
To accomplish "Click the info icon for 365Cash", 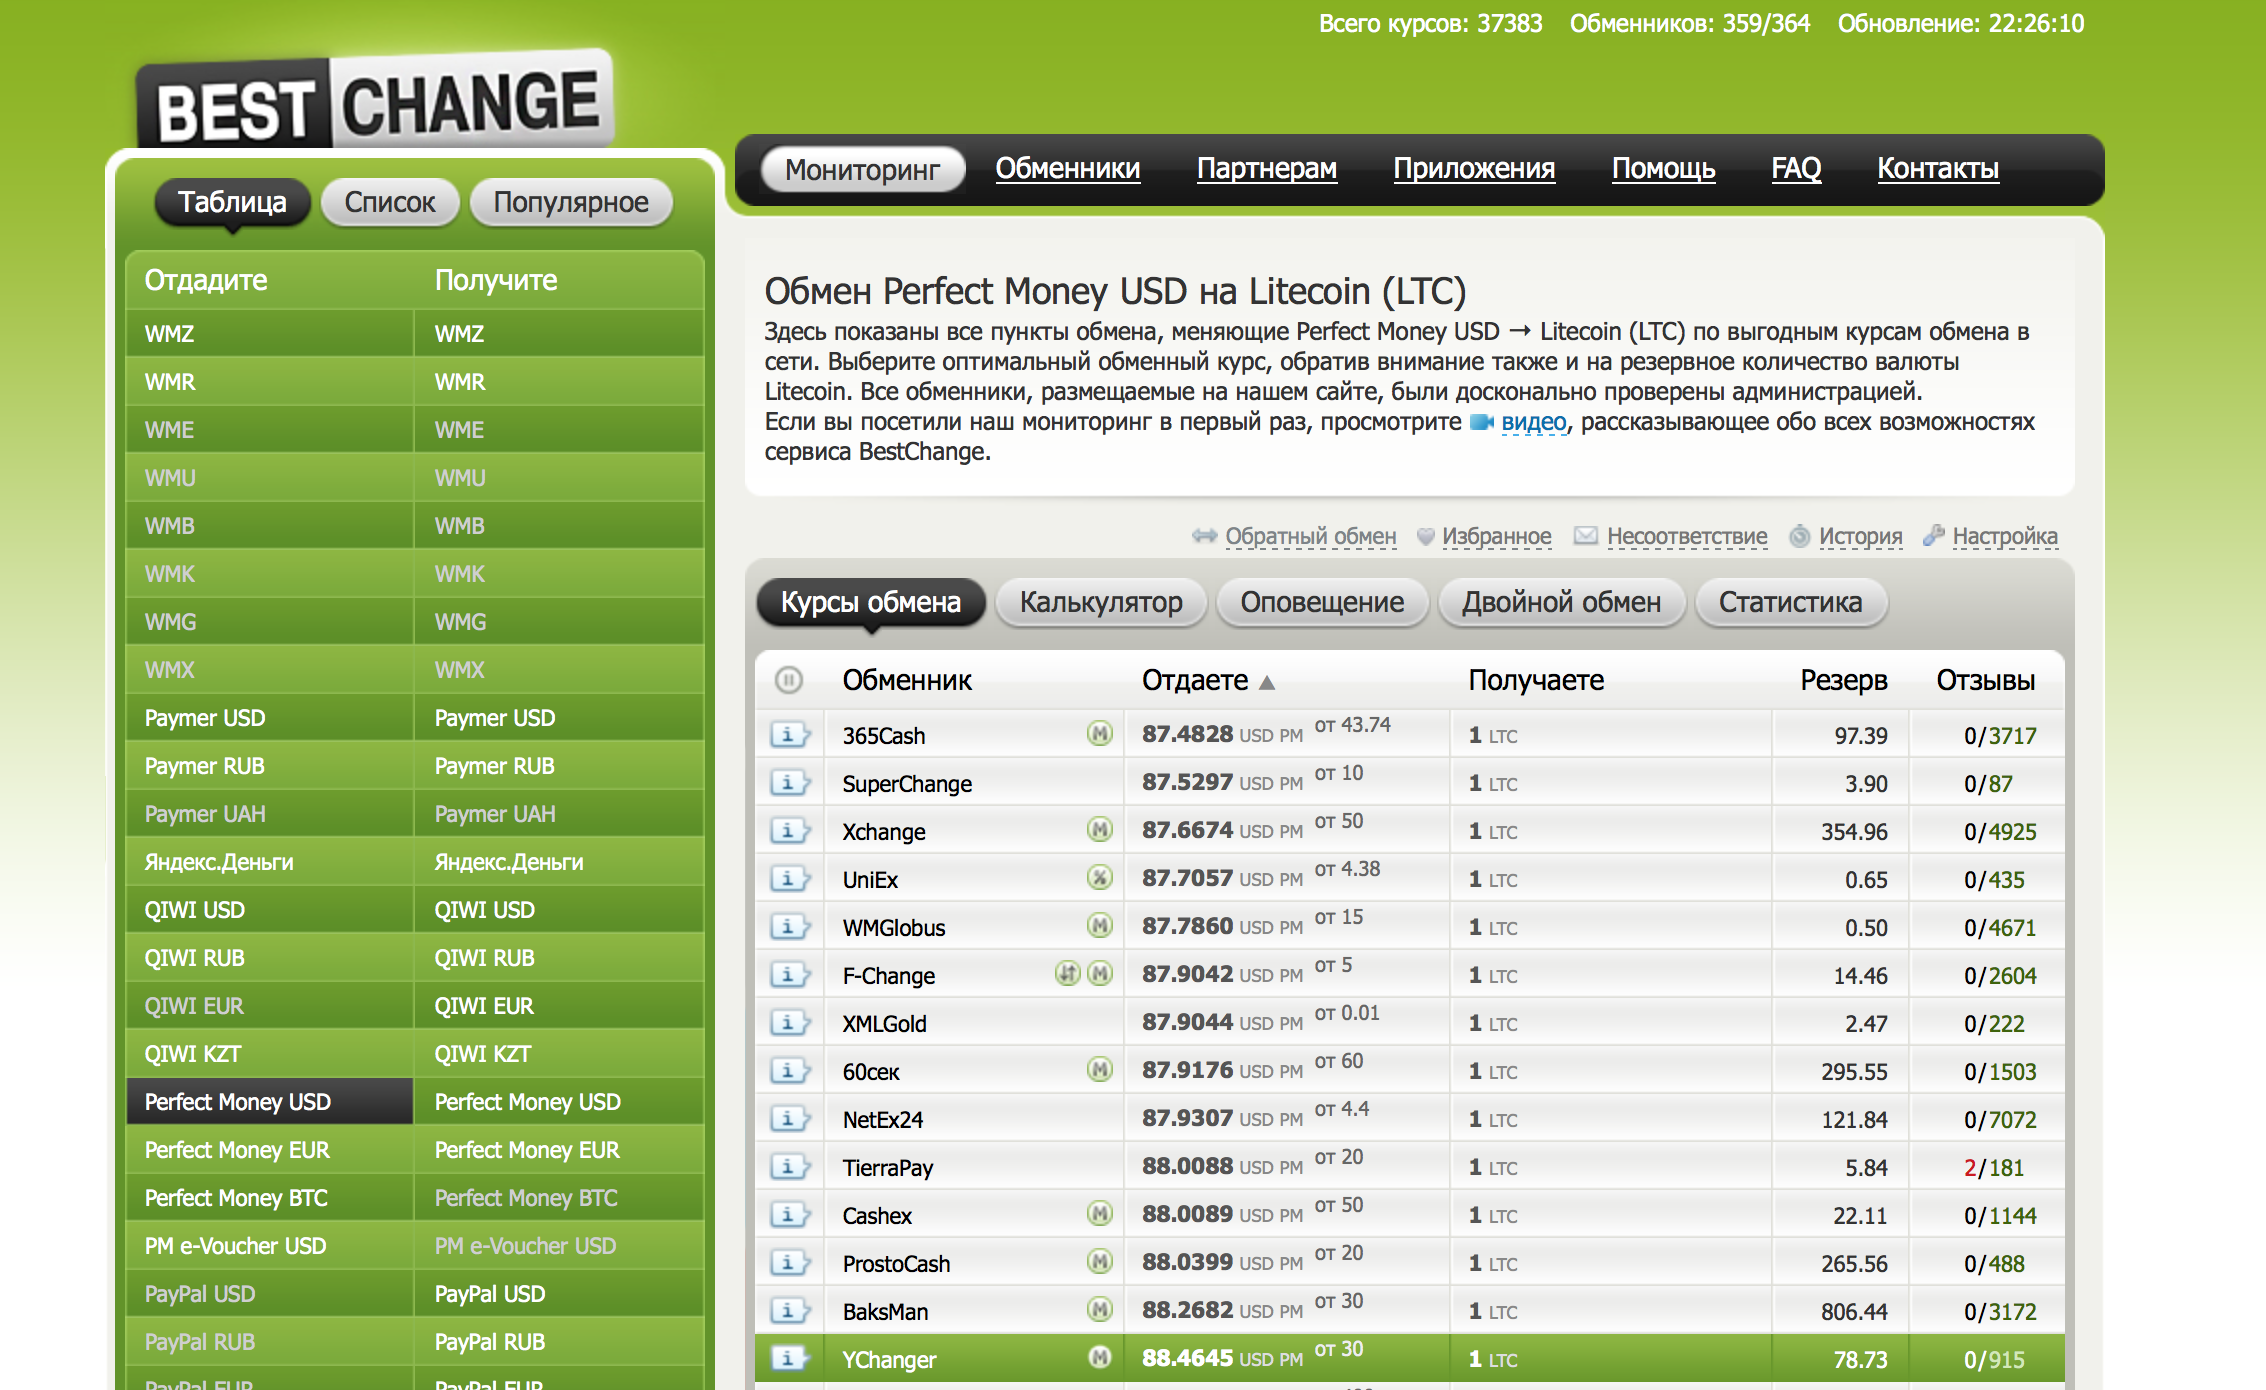I will [x=789, y=736].
